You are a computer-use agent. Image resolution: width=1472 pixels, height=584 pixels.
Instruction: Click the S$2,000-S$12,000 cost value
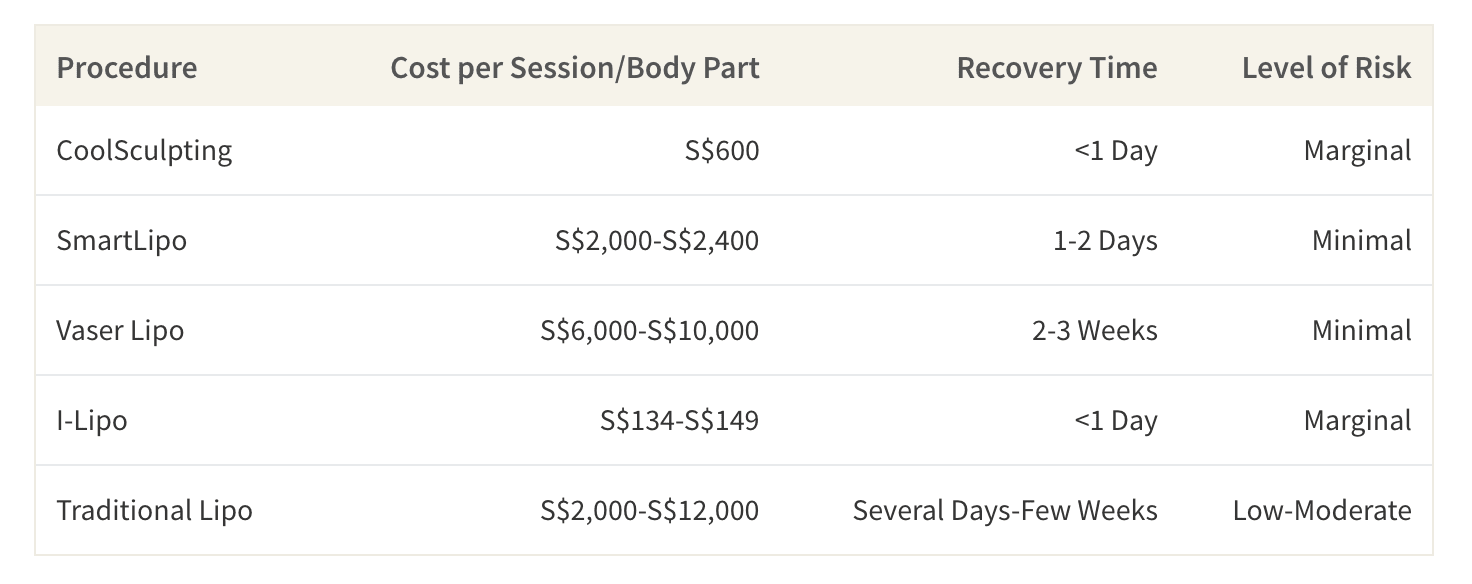tap(650, 511)
